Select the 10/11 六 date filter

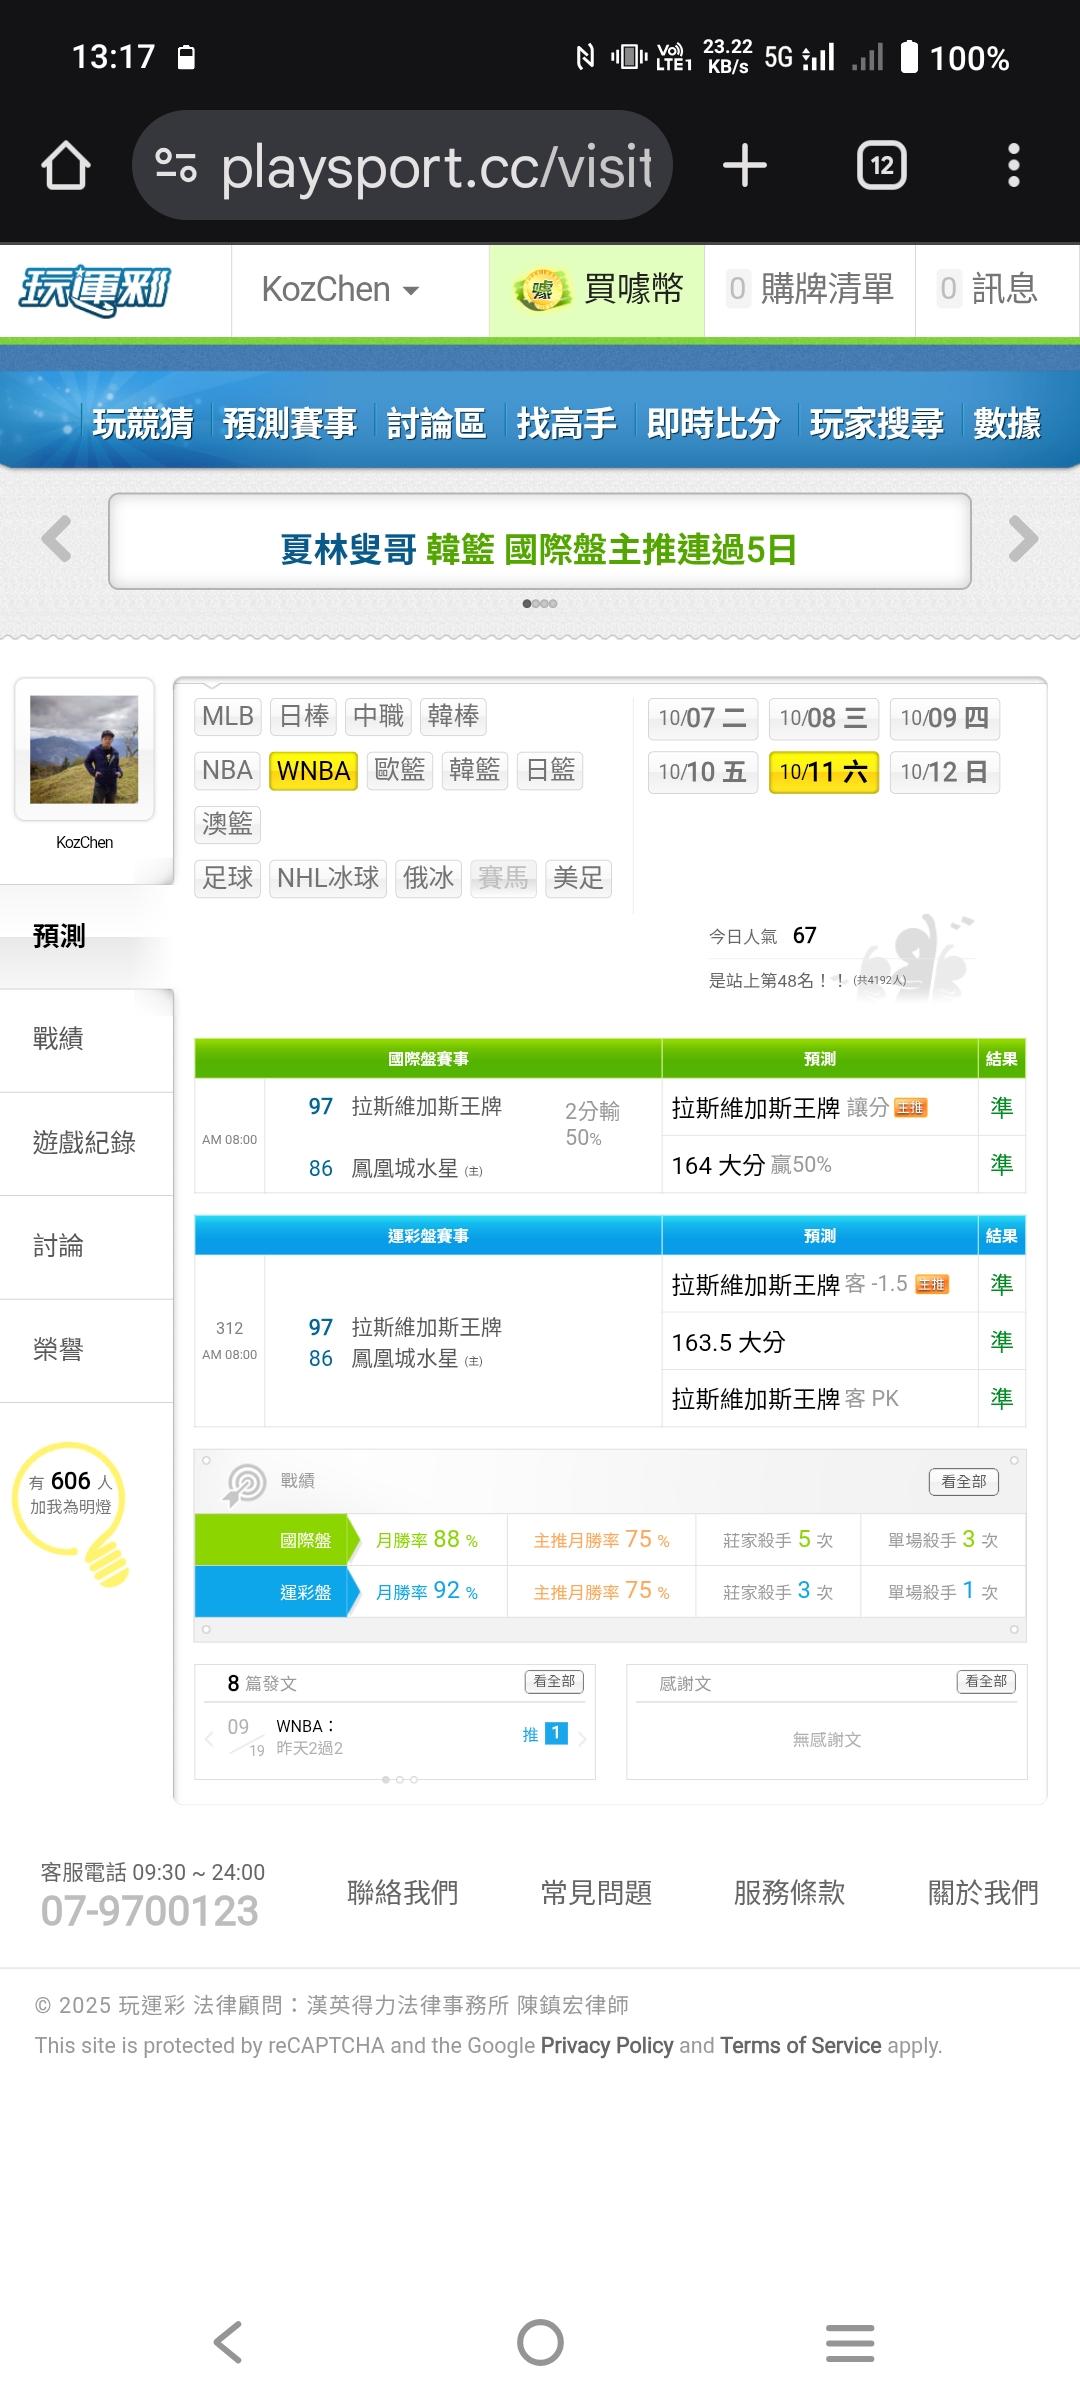(x=823, y=772)
